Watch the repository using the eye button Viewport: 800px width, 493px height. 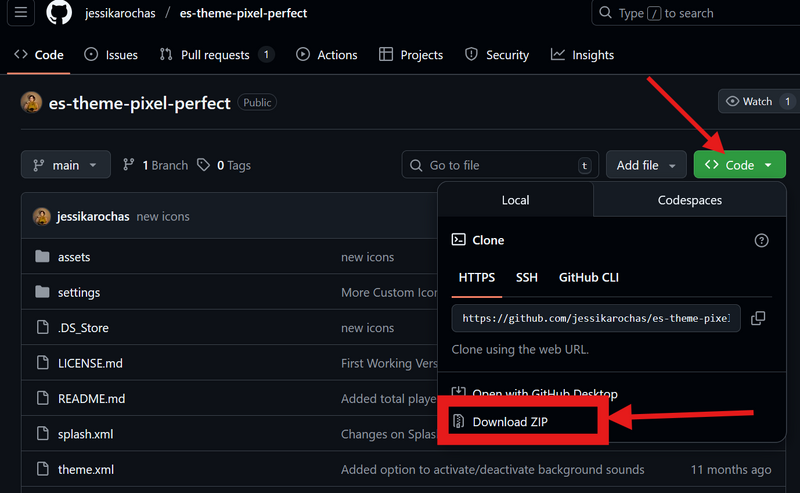[x=750, y=101]
